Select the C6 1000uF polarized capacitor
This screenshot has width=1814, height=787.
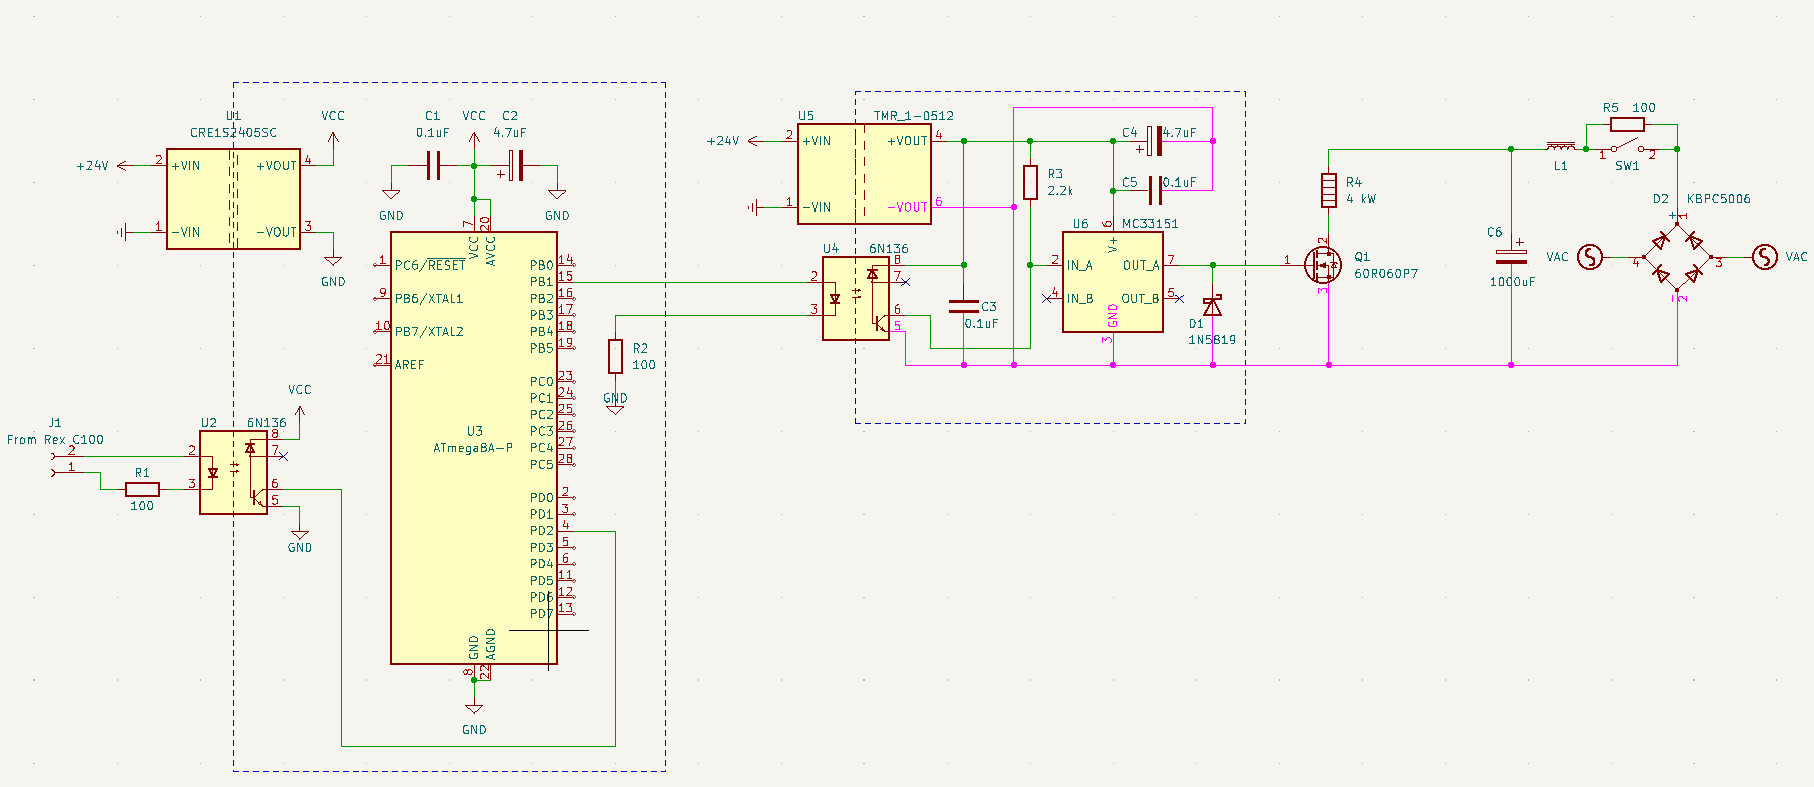[1510, 257]
